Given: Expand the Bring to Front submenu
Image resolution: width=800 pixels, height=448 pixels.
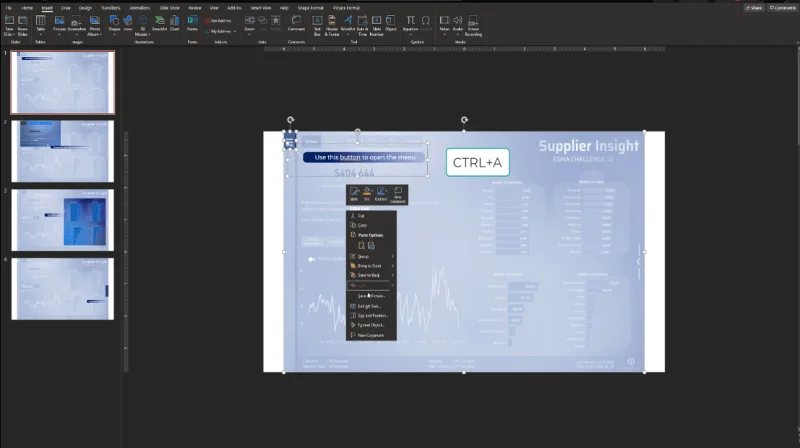Looking at the screenshot, I should pos(371,266).
